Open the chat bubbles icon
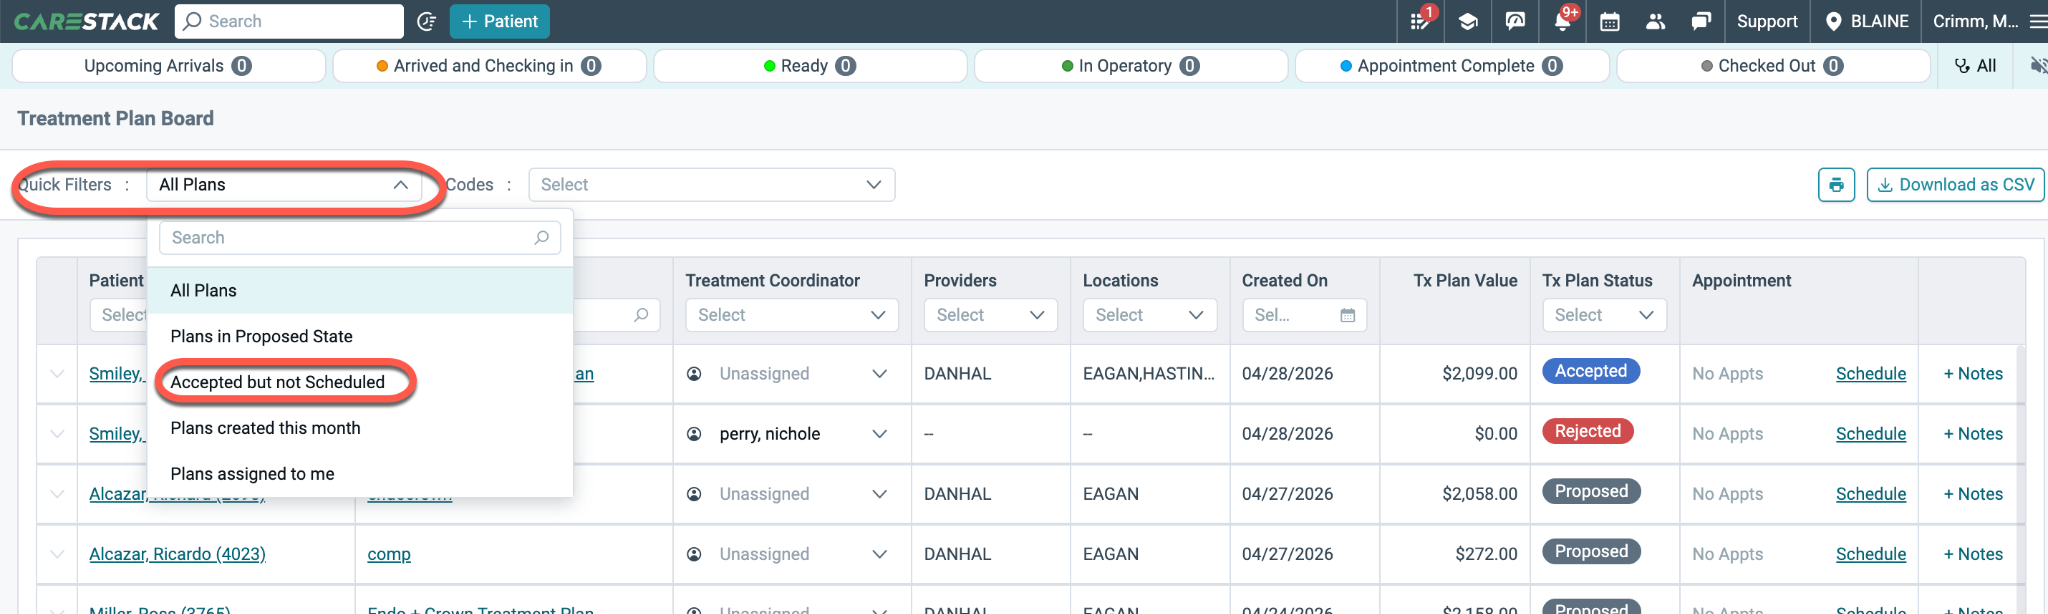Screen dimensions: 2048x614 click(1701, 21)
